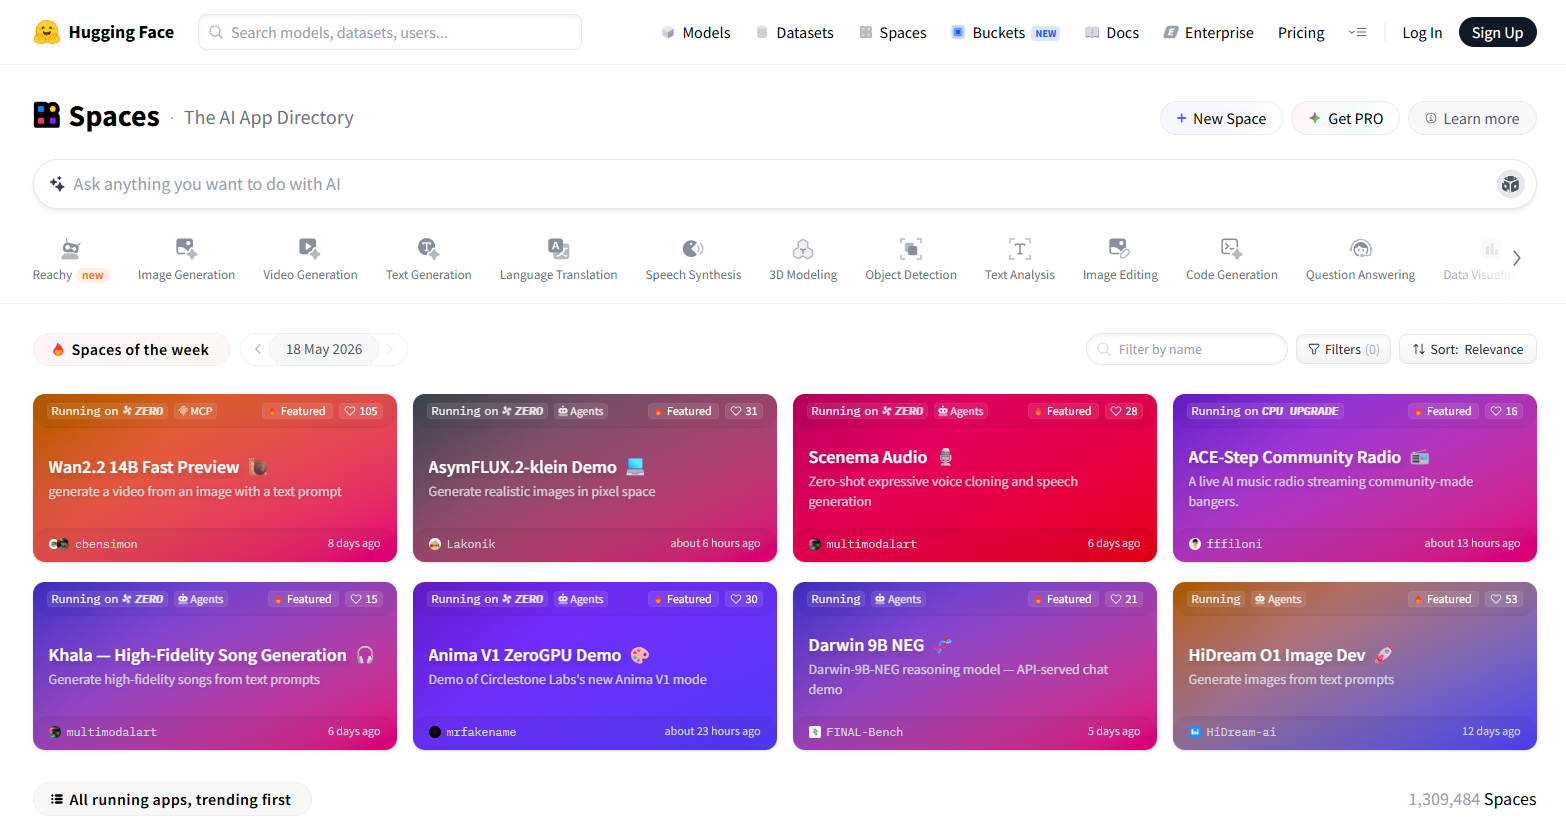1566x832 pixels.
Task: Open the Khala High-Fidelity Song Generation card
Action: click(x=215, y=666)
